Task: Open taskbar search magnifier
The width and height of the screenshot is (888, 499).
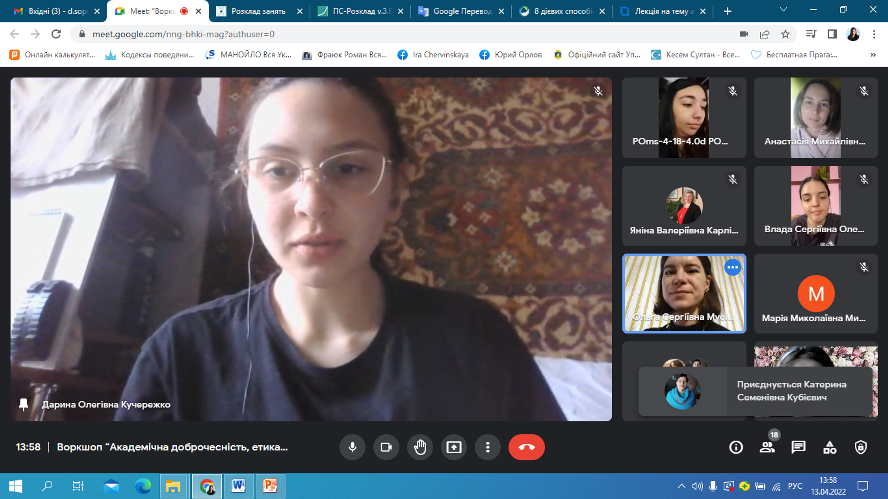Action: coord(47,486)
